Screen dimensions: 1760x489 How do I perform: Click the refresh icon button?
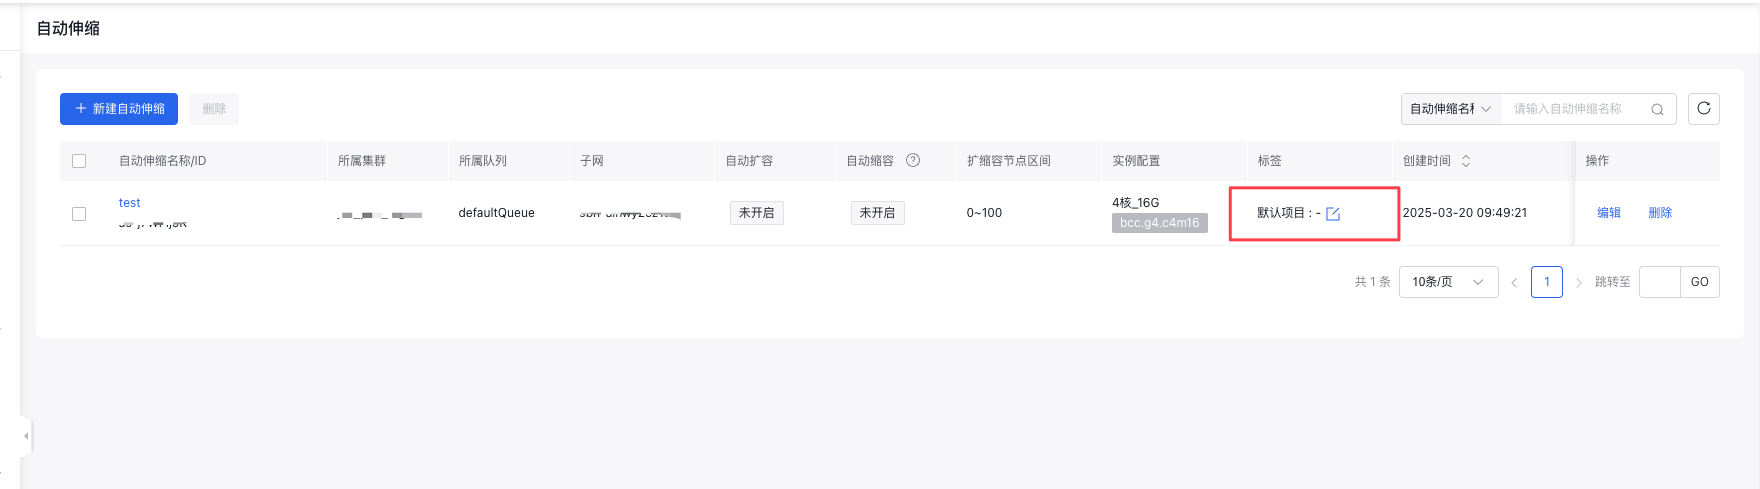click(1703, 109)
